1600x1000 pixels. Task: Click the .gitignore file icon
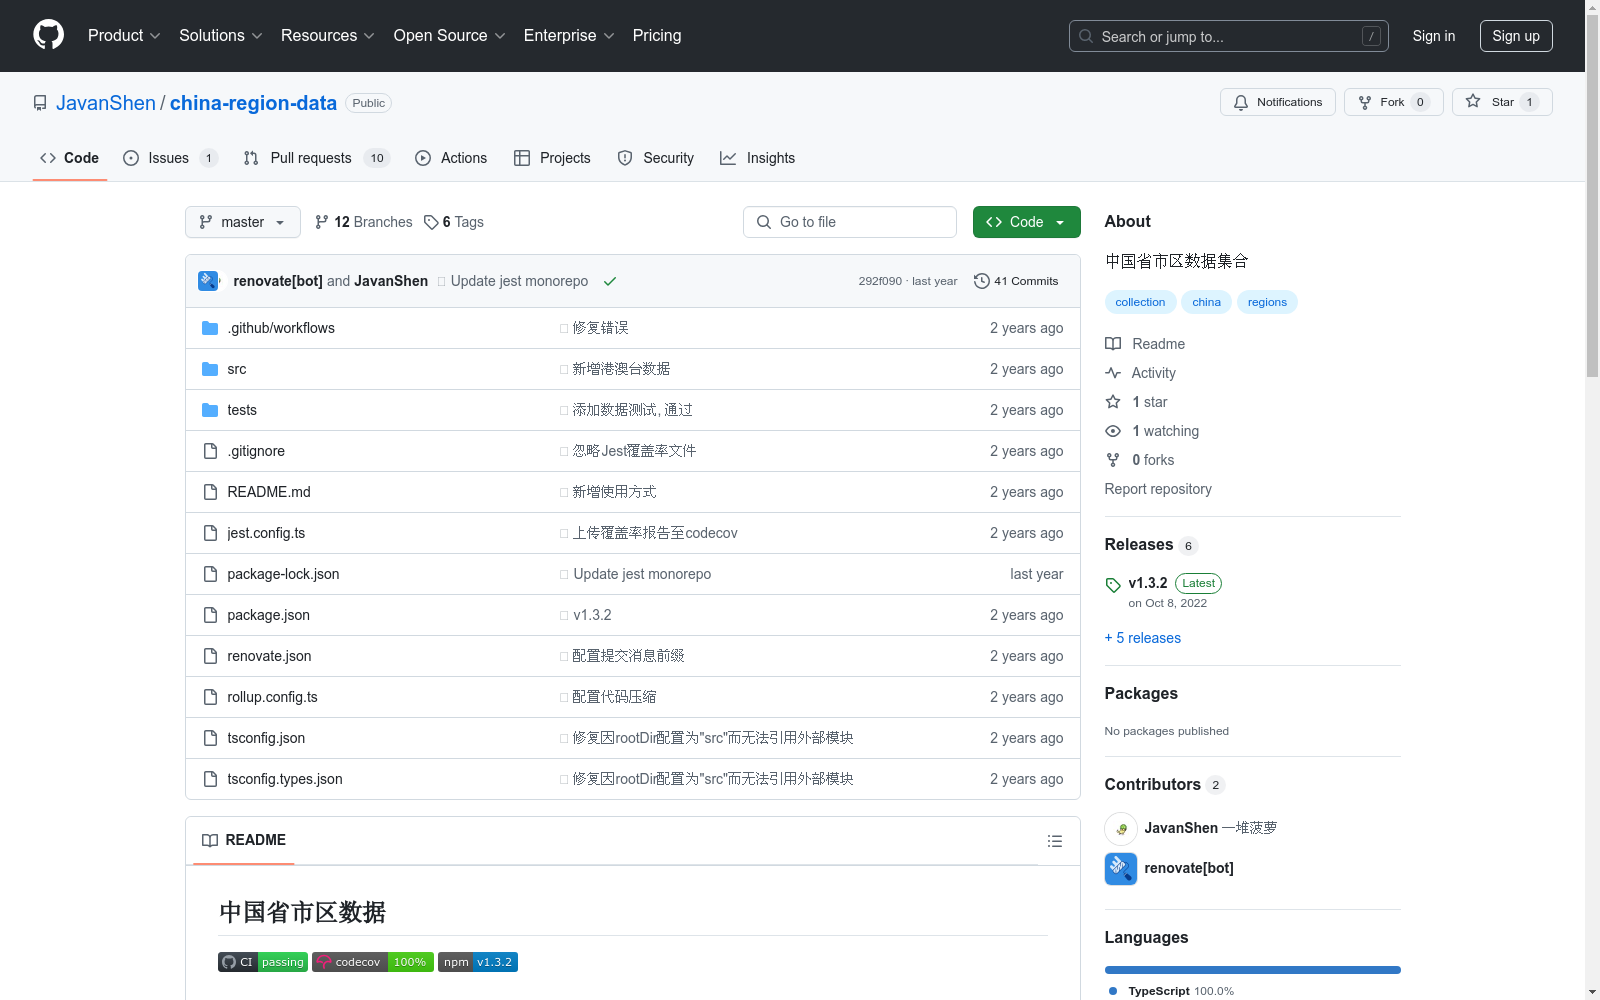tap(210, 451)
